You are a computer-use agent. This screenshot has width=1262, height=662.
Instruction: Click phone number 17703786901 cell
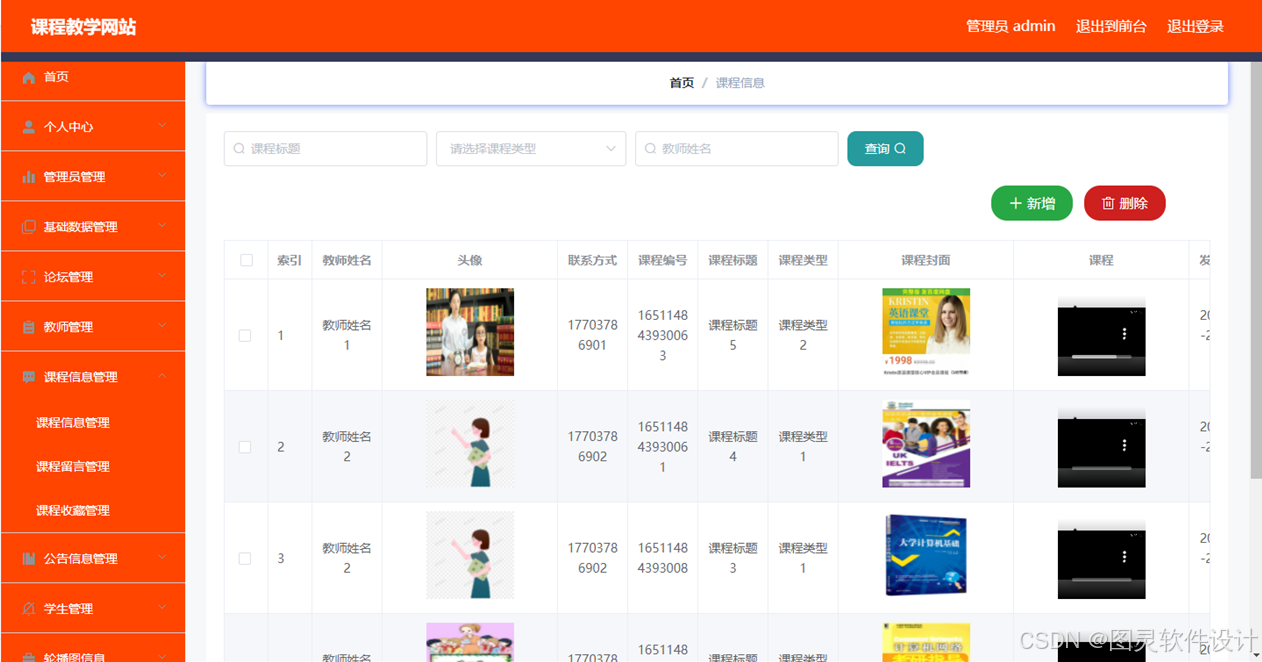(593, 335)
